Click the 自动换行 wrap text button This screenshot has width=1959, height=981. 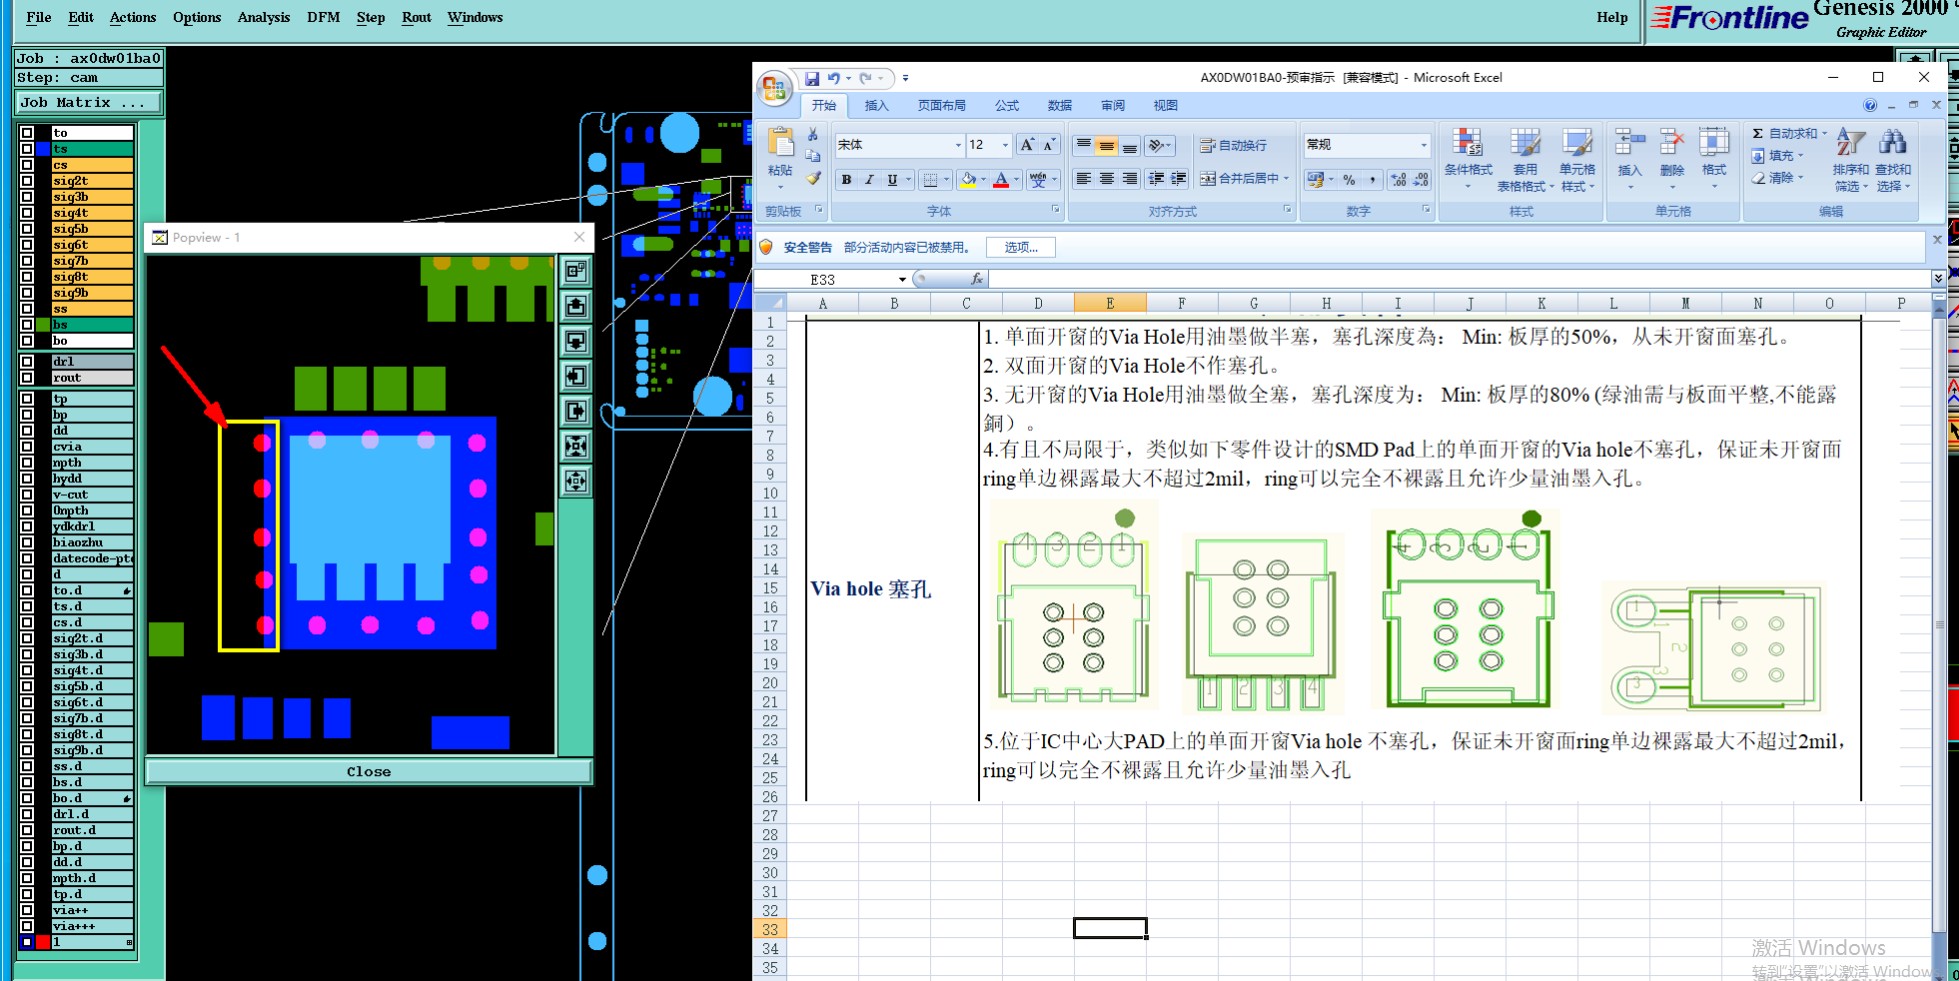(1234, 145)
